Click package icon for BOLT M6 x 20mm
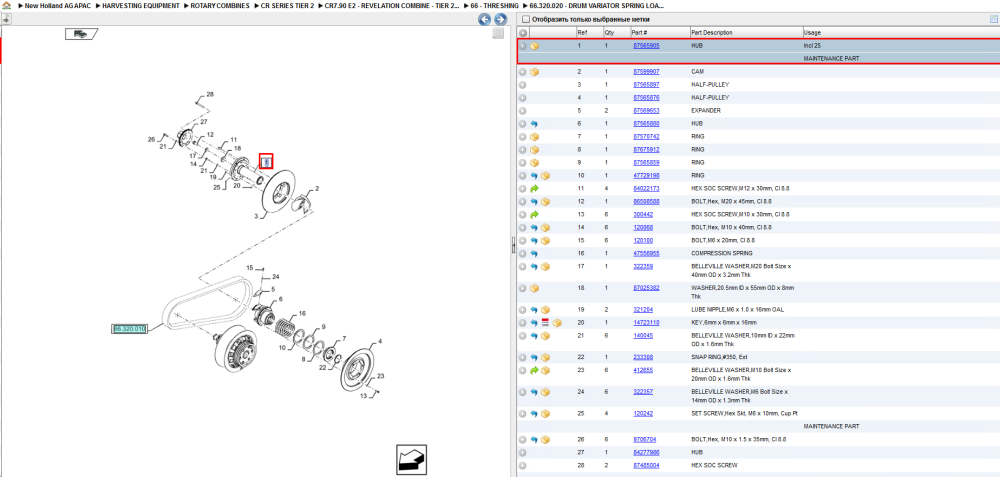The height and width of the screenshot is (477, 1000). 545,240
